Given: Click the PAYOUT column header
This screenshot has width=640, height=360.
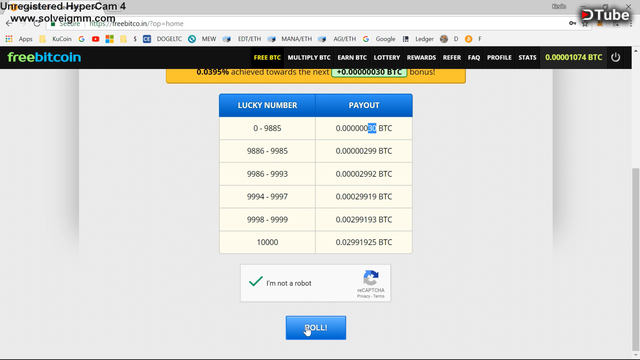Looking at the screenshot, I should click(x=364, y=105).
